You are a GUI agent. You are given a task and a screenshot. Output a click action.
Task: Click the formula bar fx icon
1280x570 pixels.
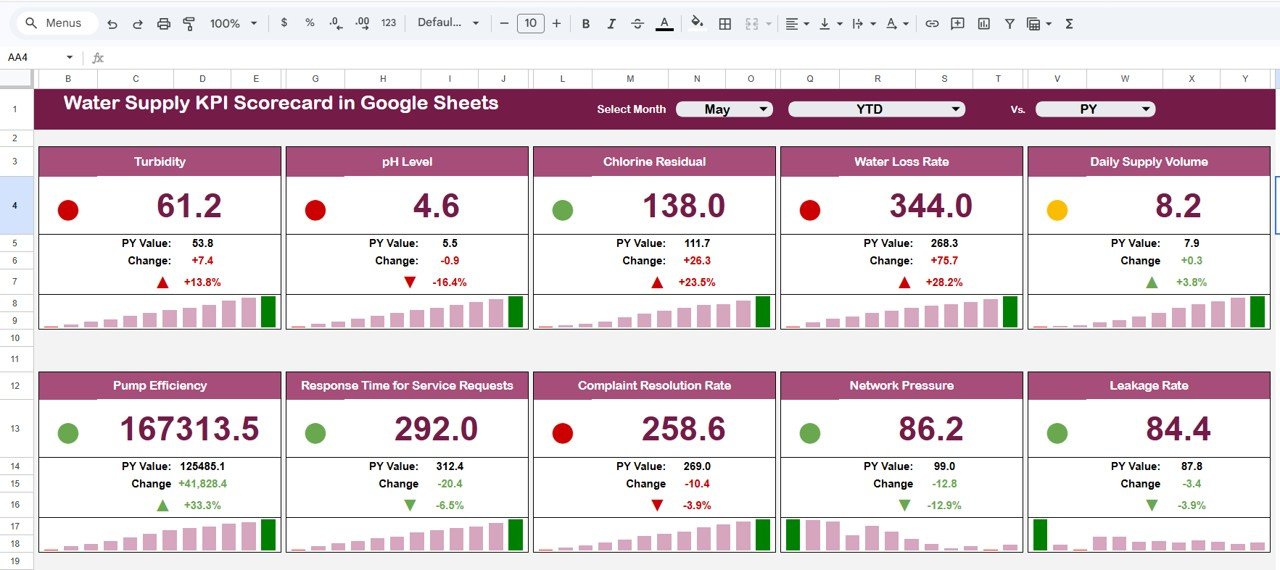click(x=98, y=57)
